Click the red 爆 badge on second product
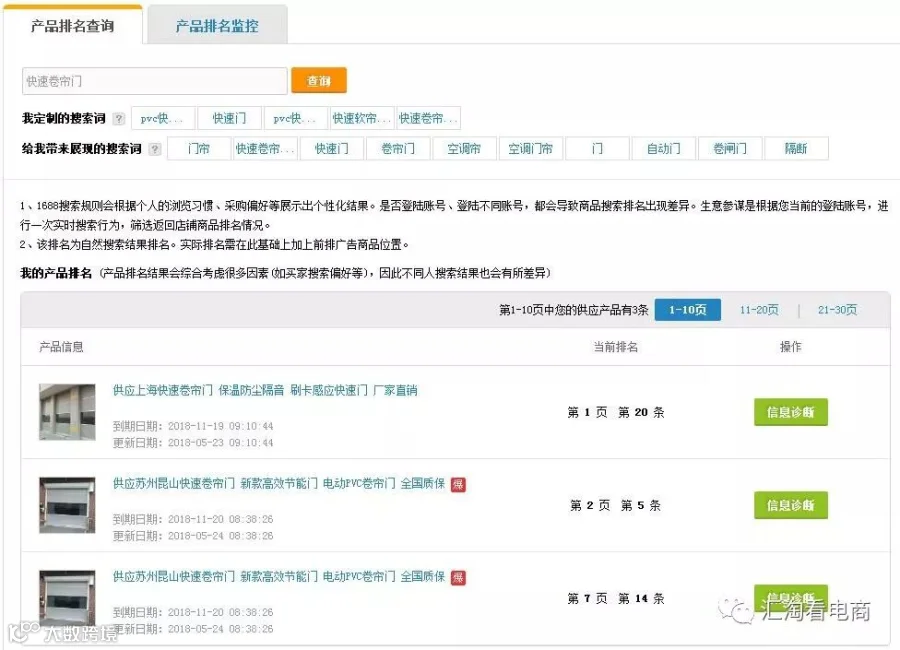The height and width of the screenshot is (650, 900). click(x=458, y=485)
